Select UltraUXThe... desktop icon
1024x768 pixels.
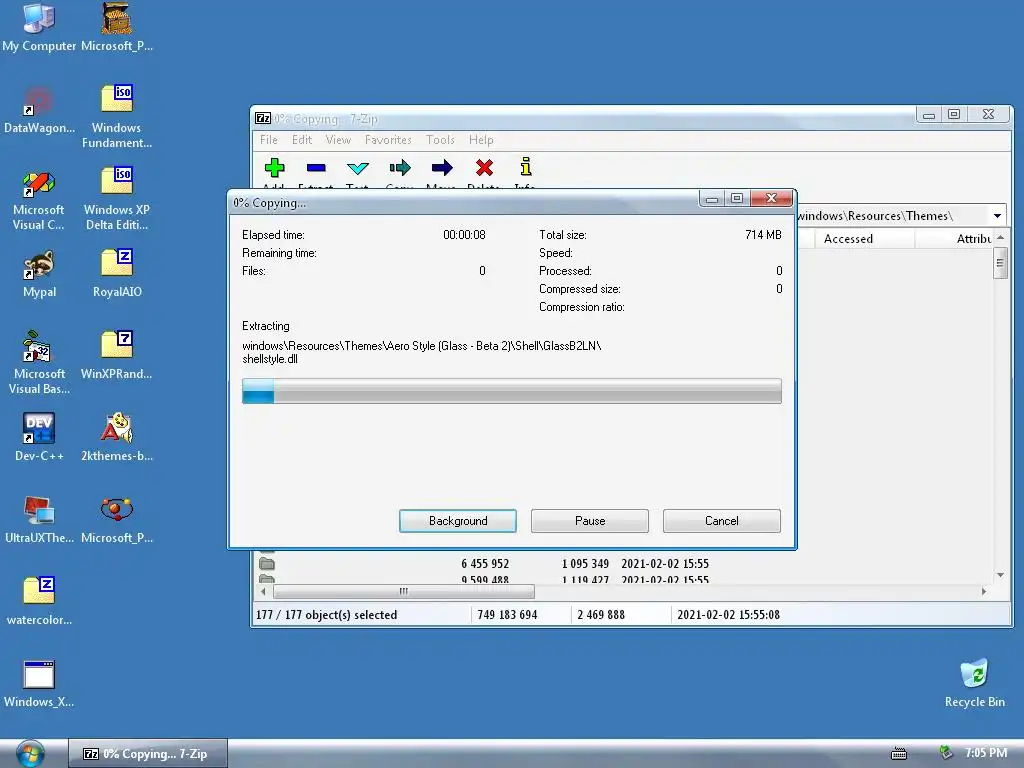coord(39,519)
